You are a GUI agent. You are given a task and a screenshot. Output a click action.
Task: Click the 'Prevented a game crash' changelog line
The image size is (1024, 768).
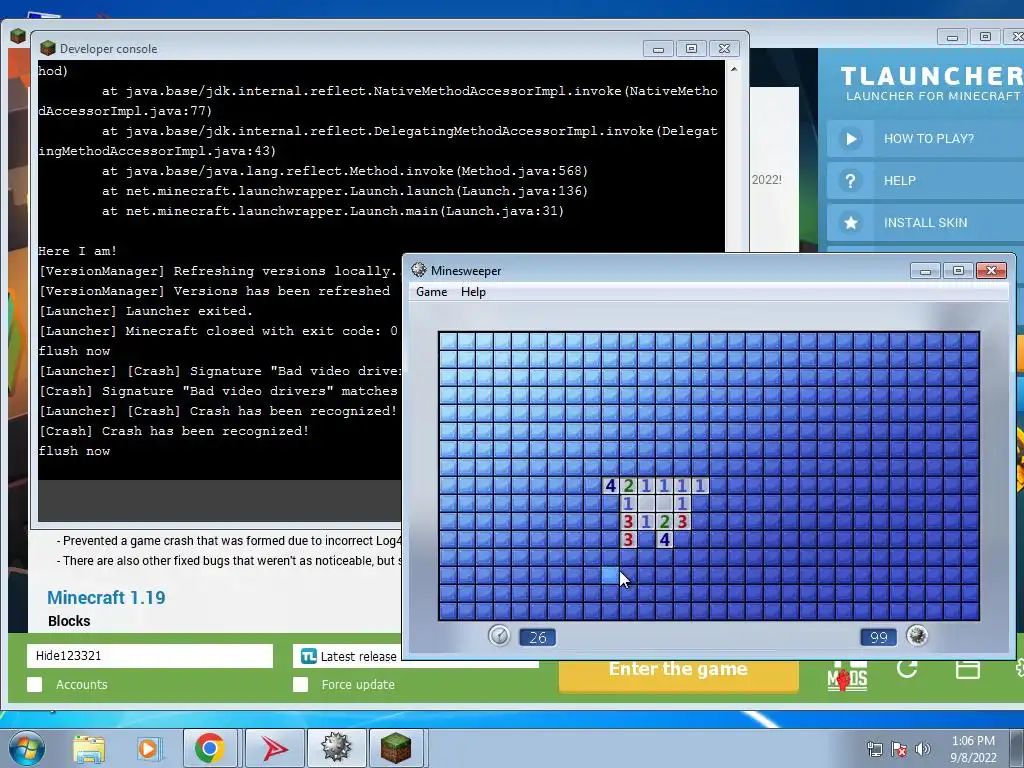click(x=229, y=541)
